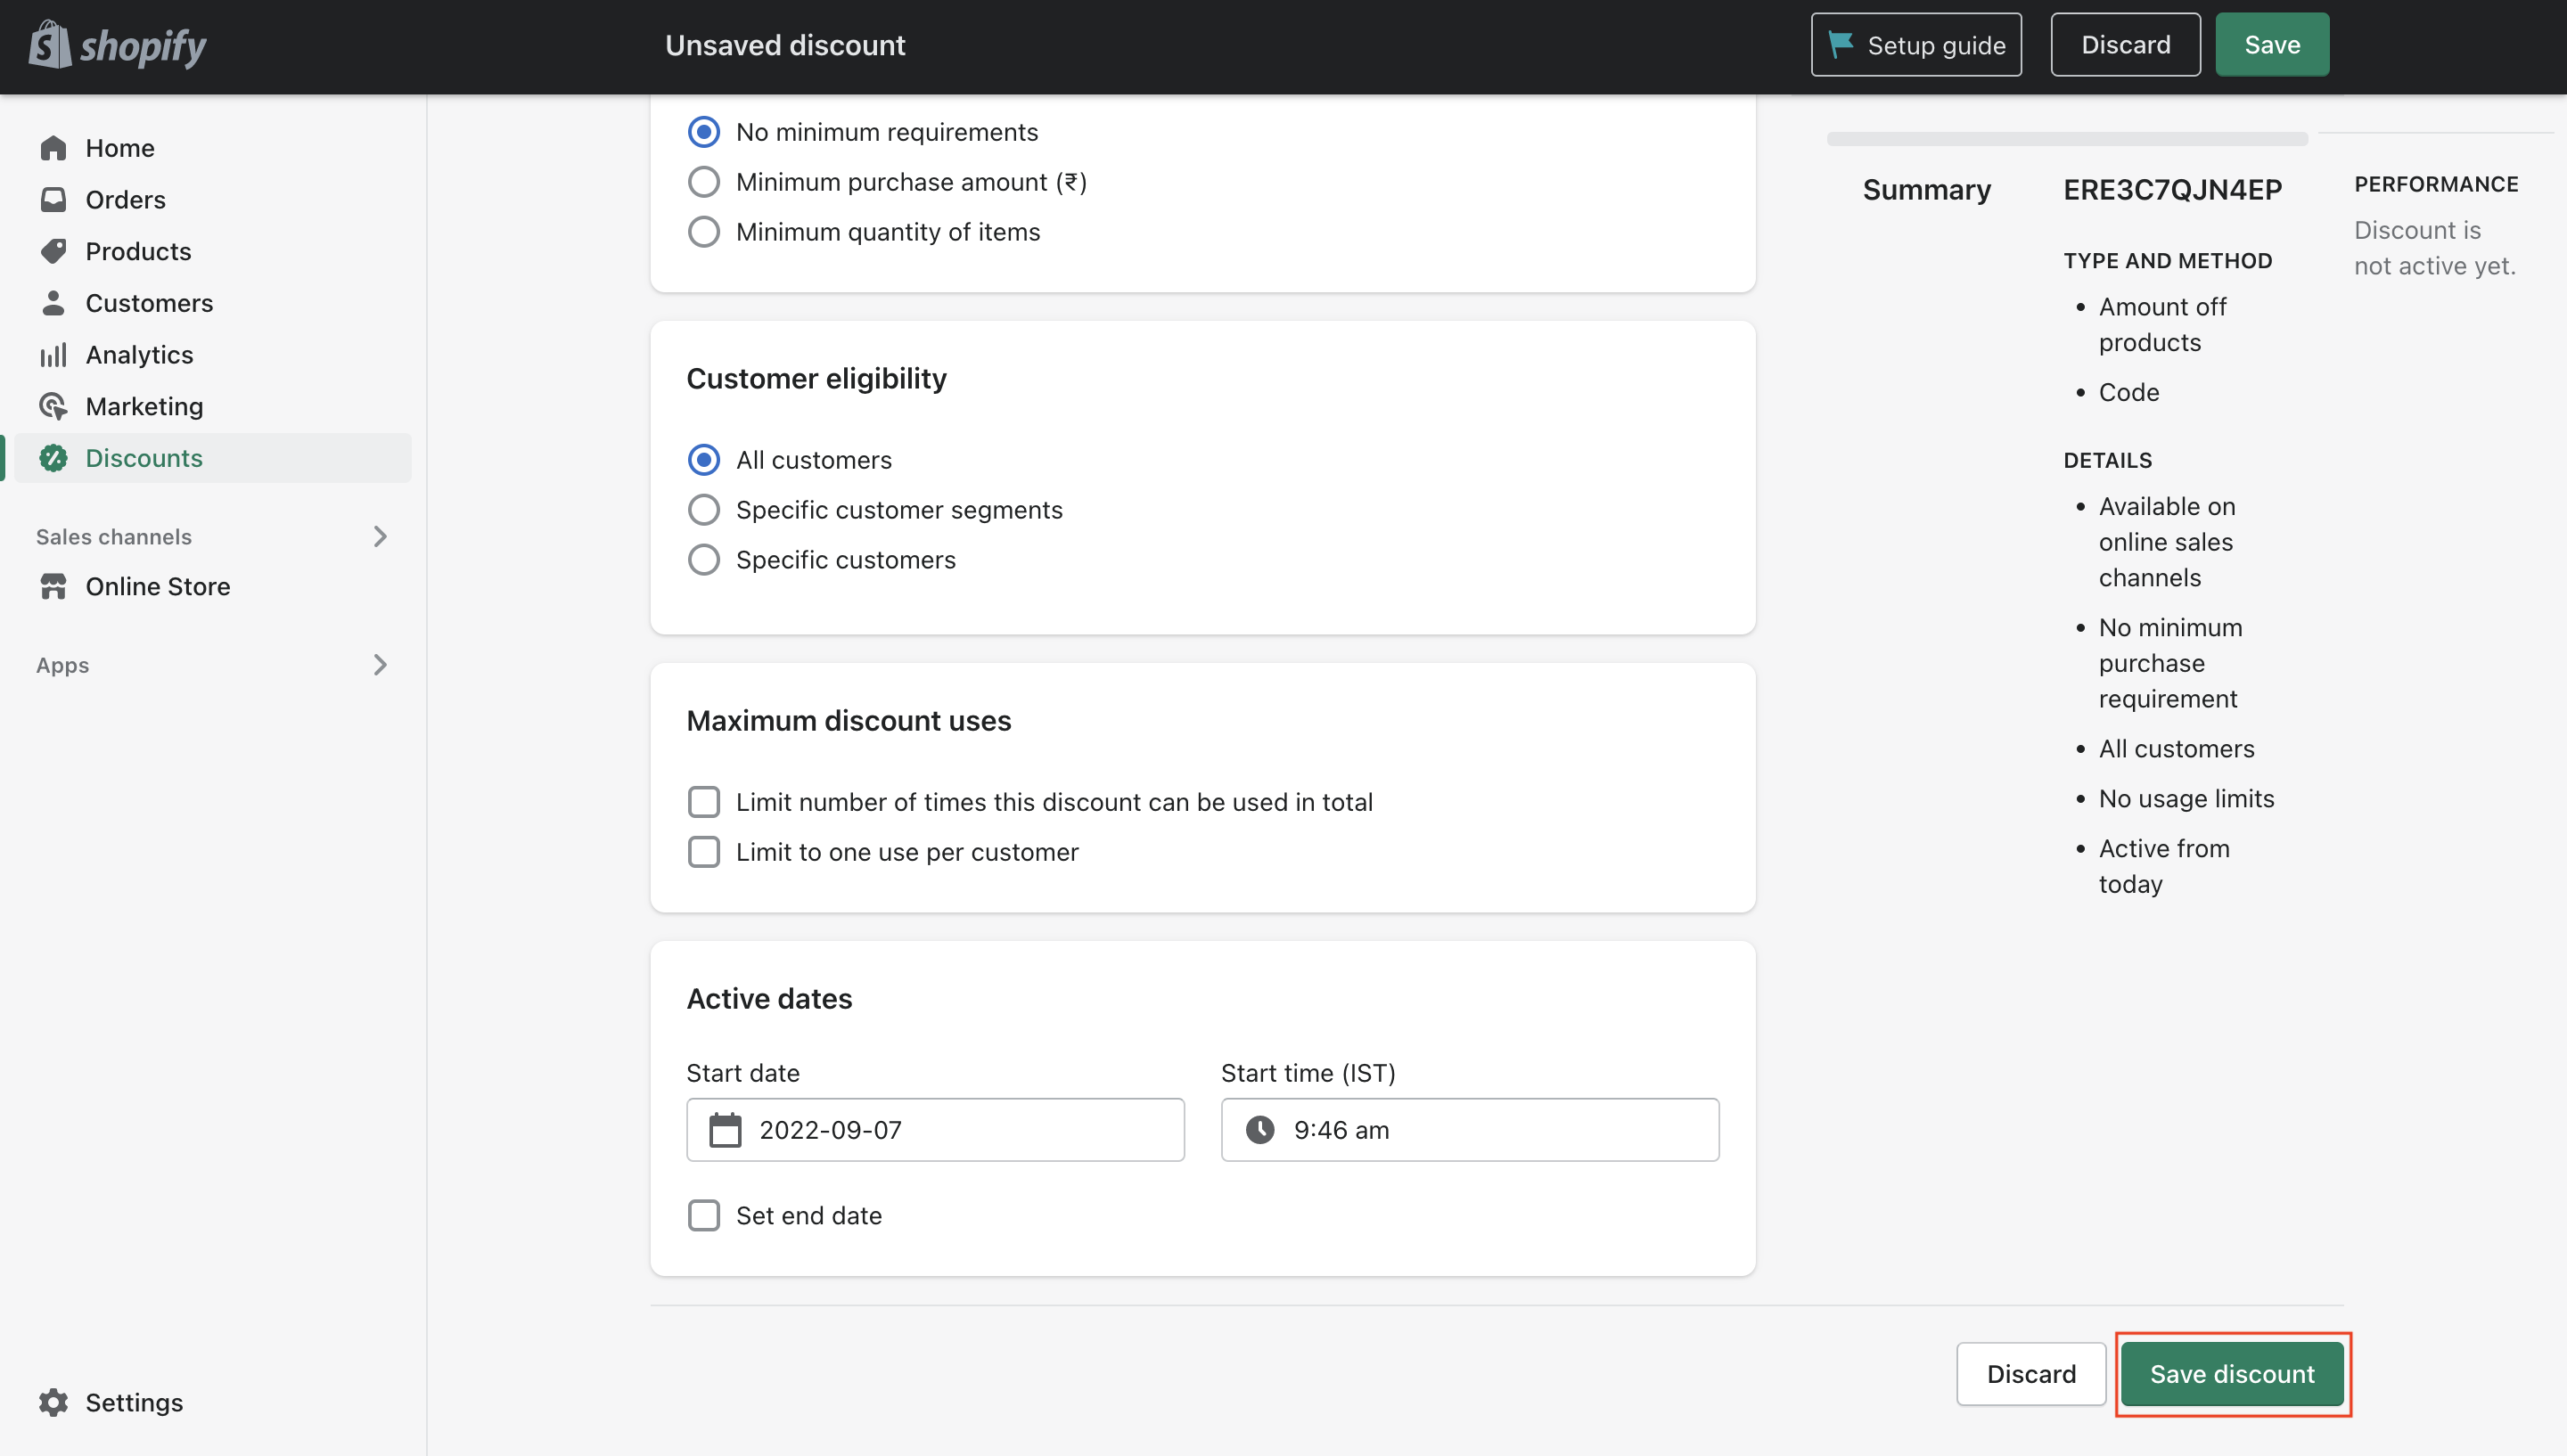
Task: Click 'Amount off products' summary item
Action: click(x=2162, y=325)
